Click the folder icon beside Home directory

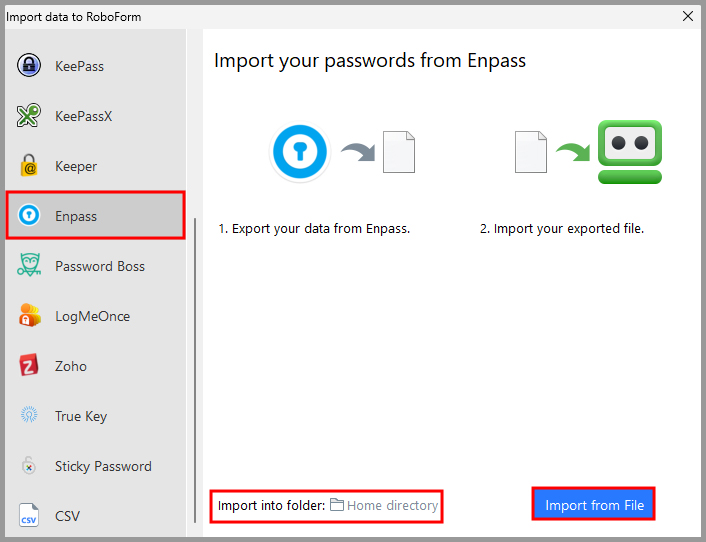(337, 505)
